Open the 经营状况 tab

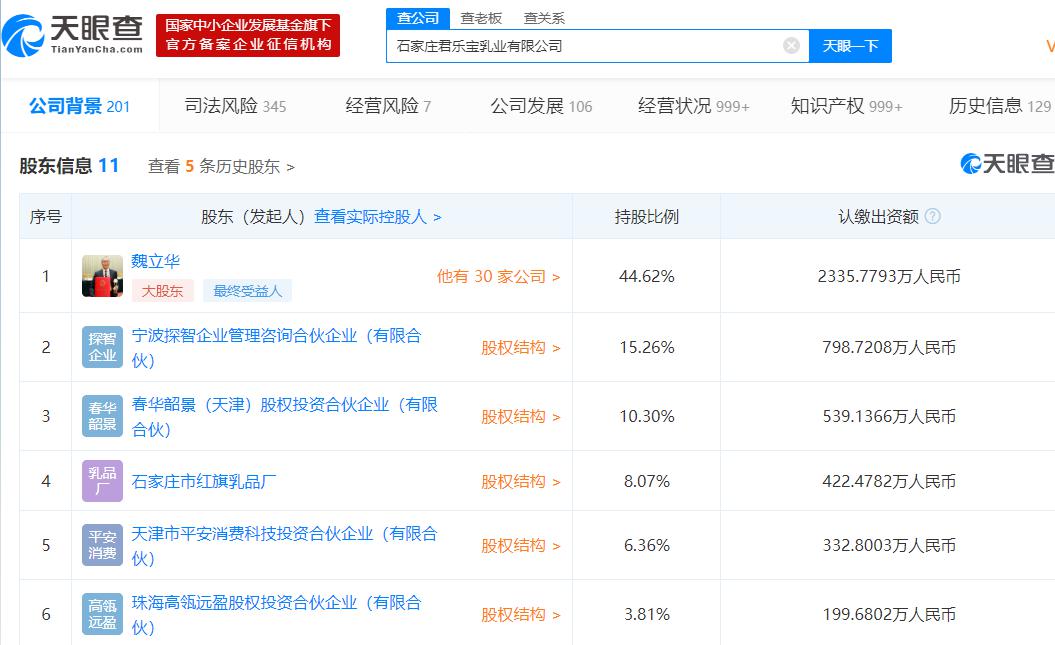pyautogui.click(x=694, y=106)
